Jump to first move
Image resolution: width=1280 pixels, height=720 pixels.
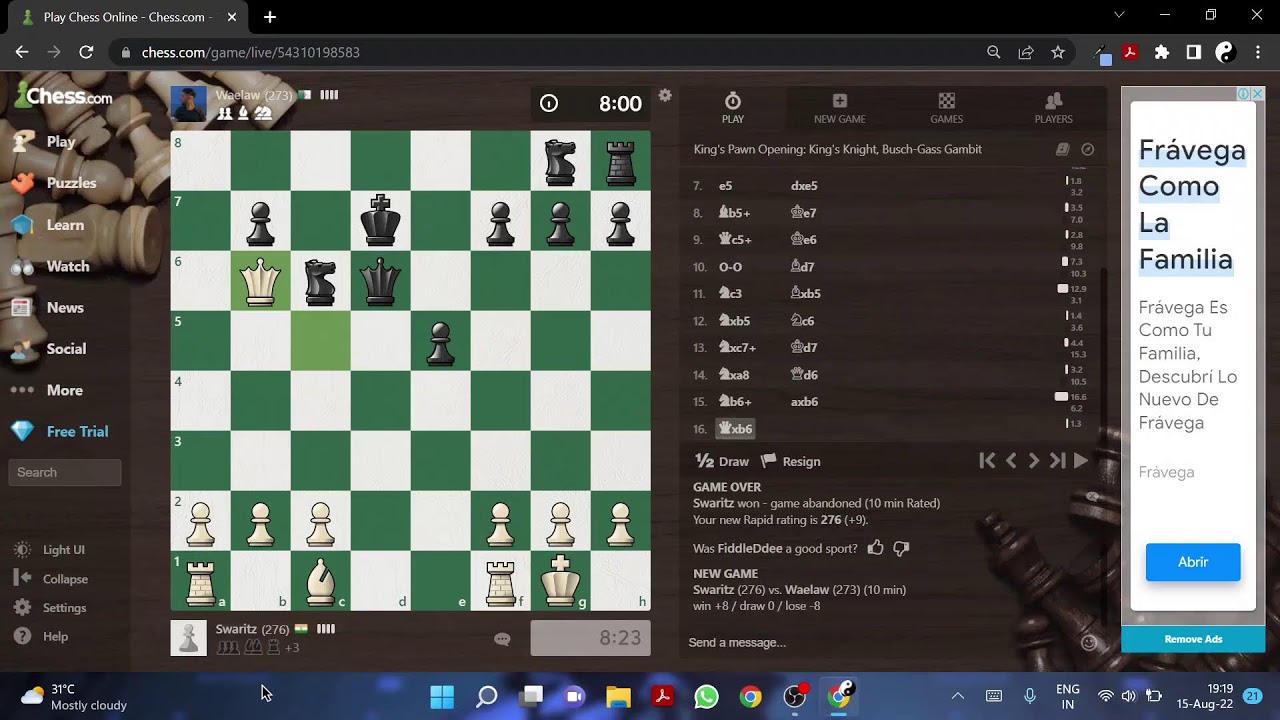pos(987,461)
